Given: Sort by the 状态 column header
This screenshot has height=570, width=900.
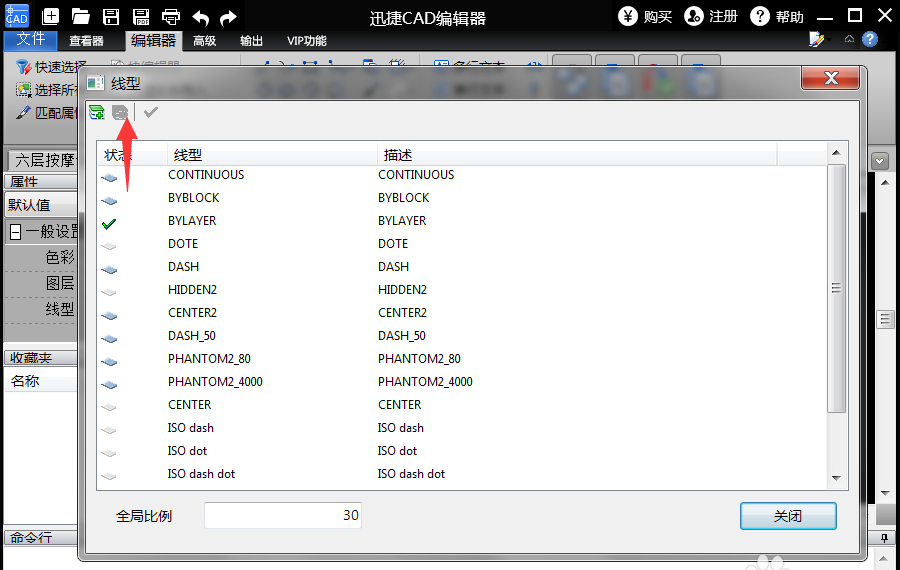Looking at the screenshot, I should coord(133,154).
